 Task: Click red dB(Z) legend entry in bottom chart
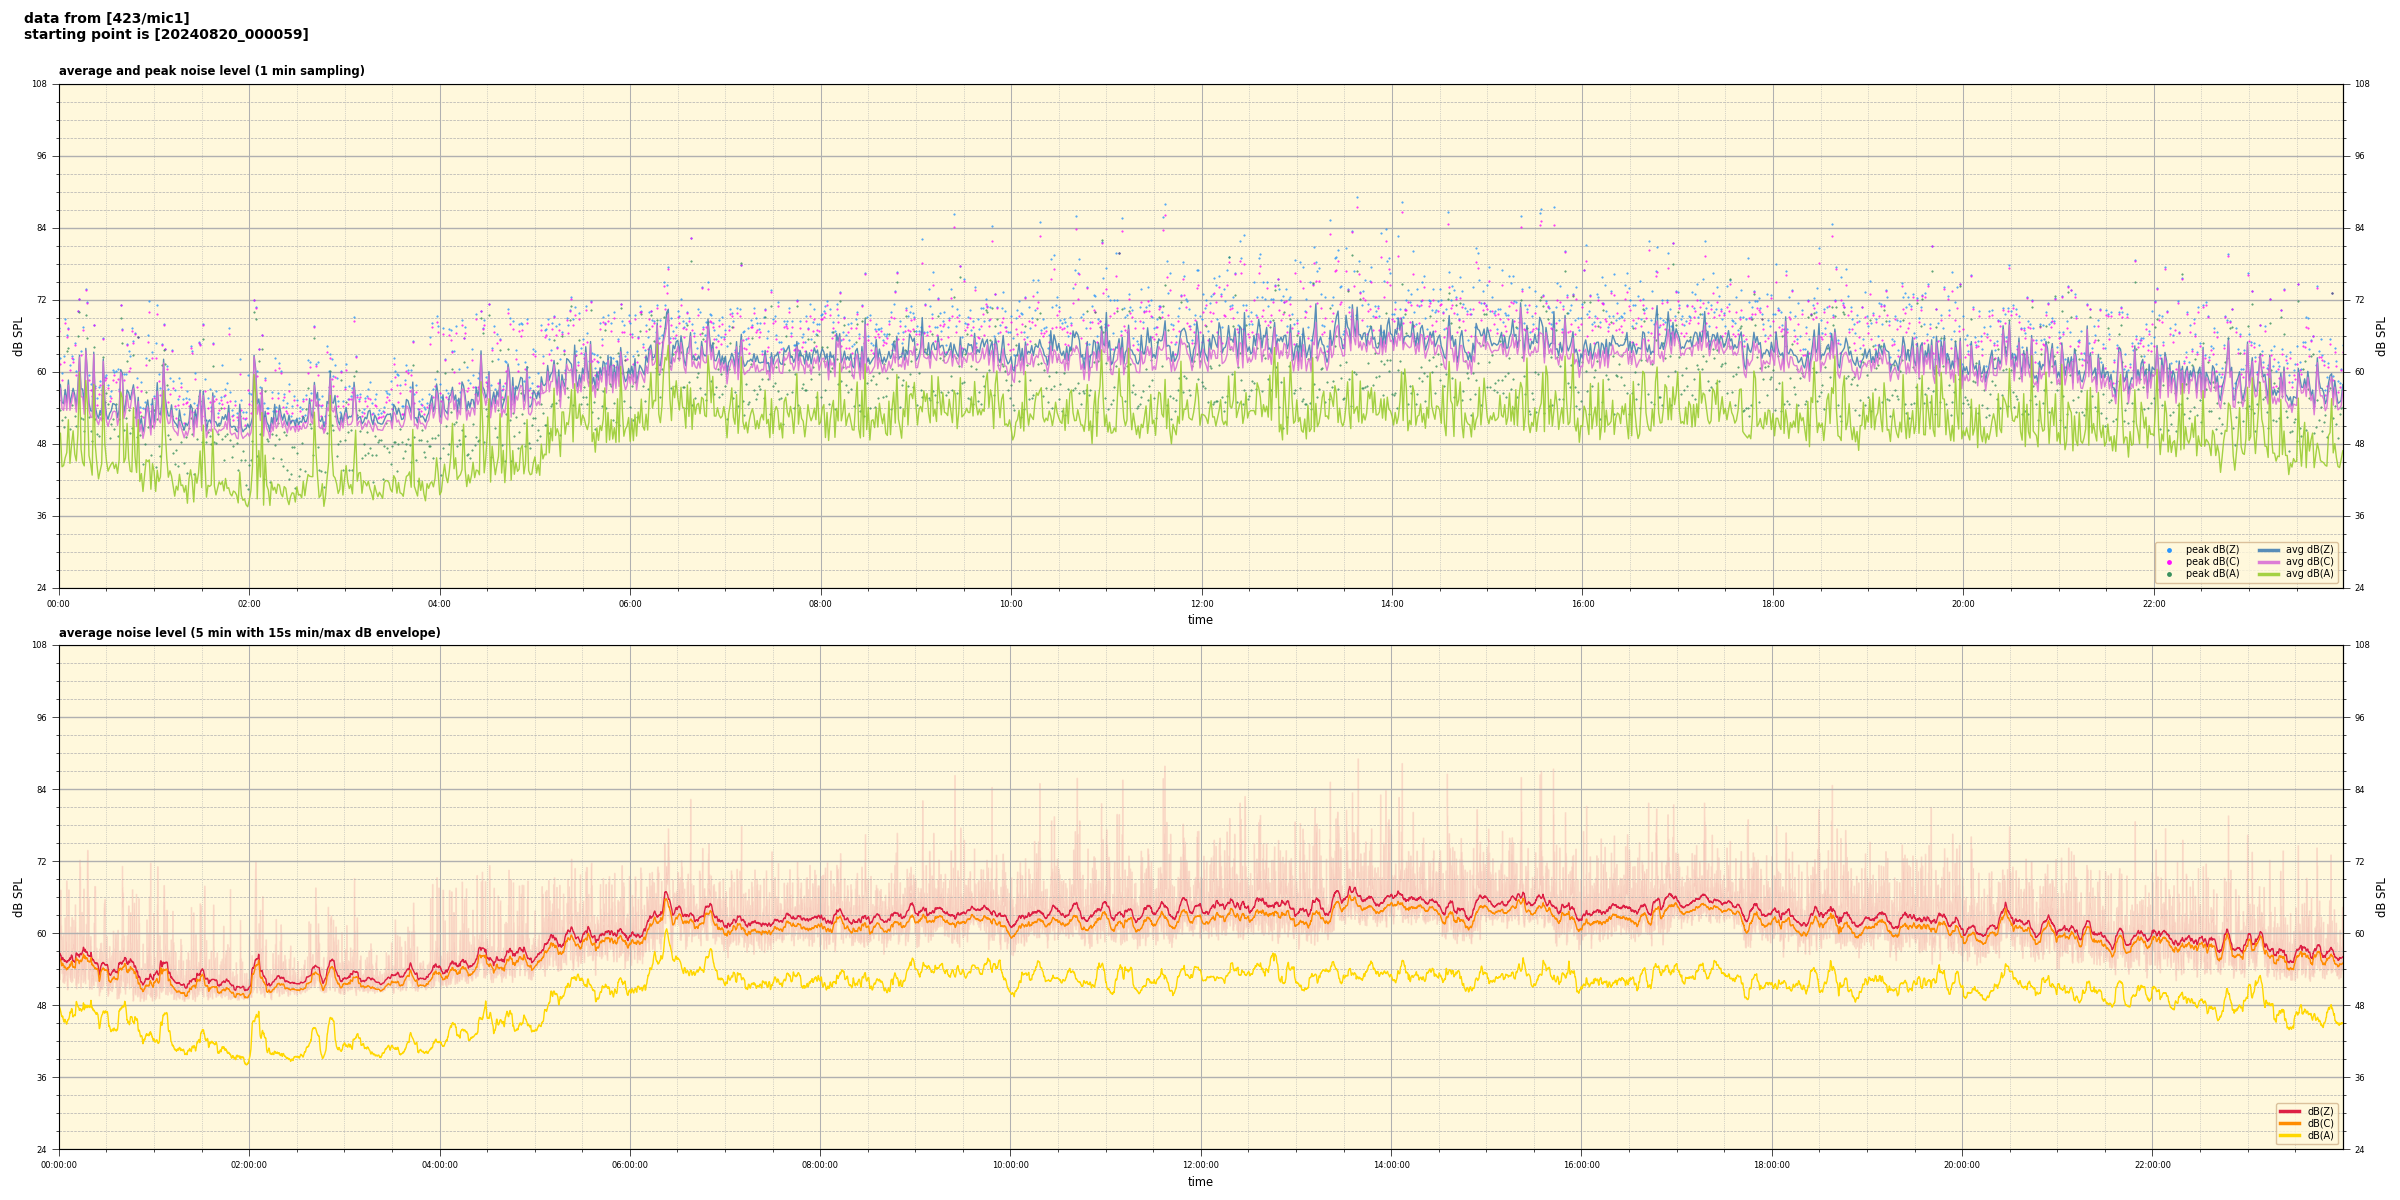click(2319, 1111)
